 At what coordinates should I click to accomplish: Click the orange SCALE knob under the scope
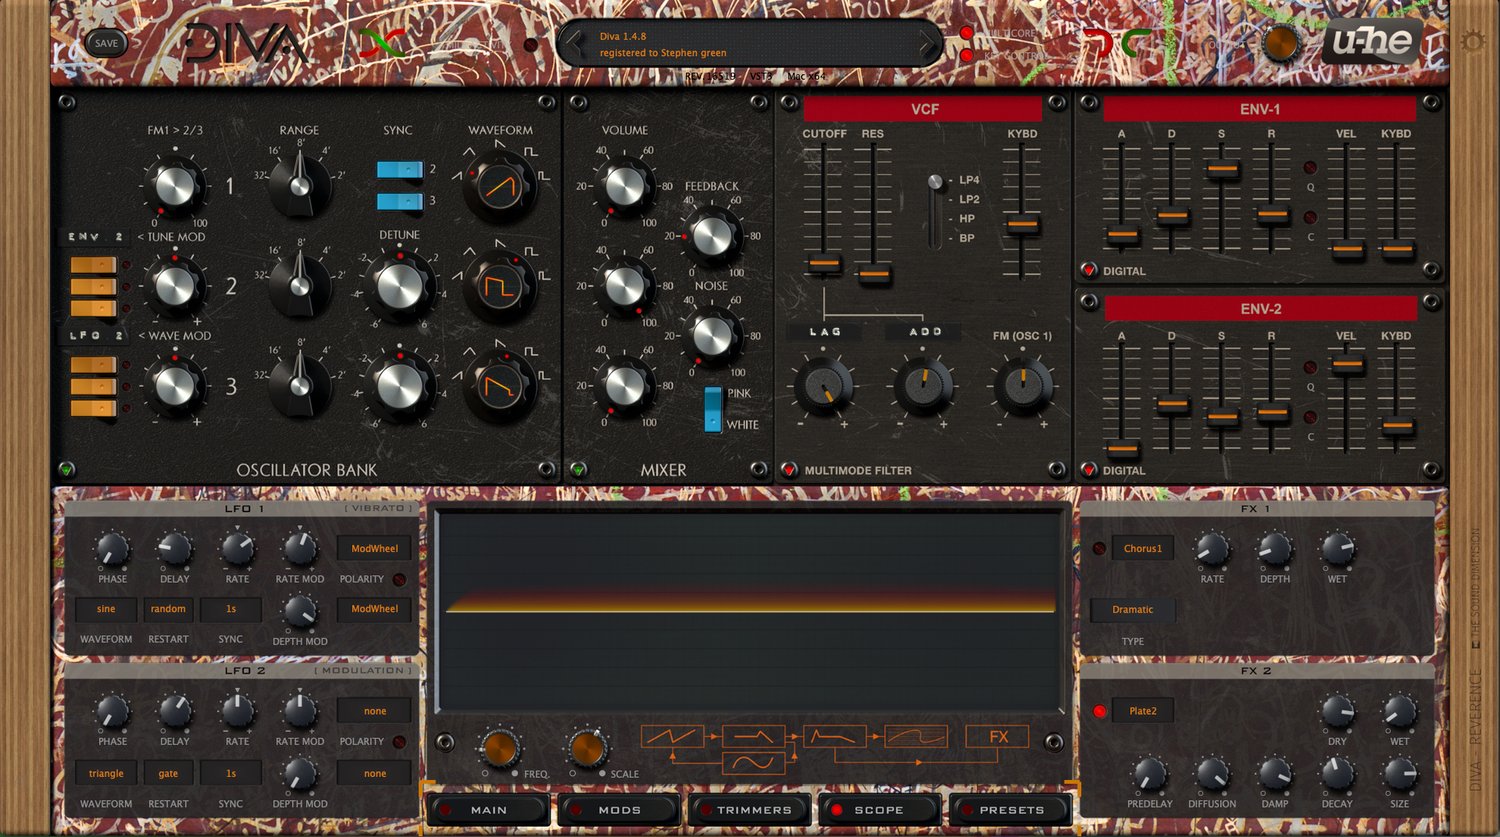[588, 748]
